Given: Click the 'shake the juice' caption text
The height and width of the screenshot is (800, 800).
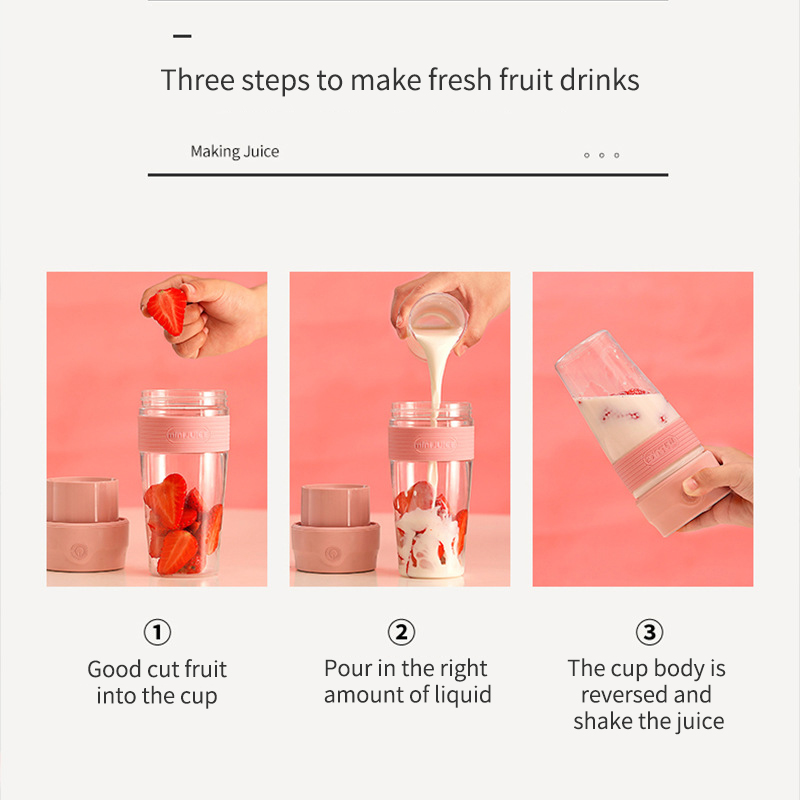Looking at the screenshot, I should click(x=648, y=722).
